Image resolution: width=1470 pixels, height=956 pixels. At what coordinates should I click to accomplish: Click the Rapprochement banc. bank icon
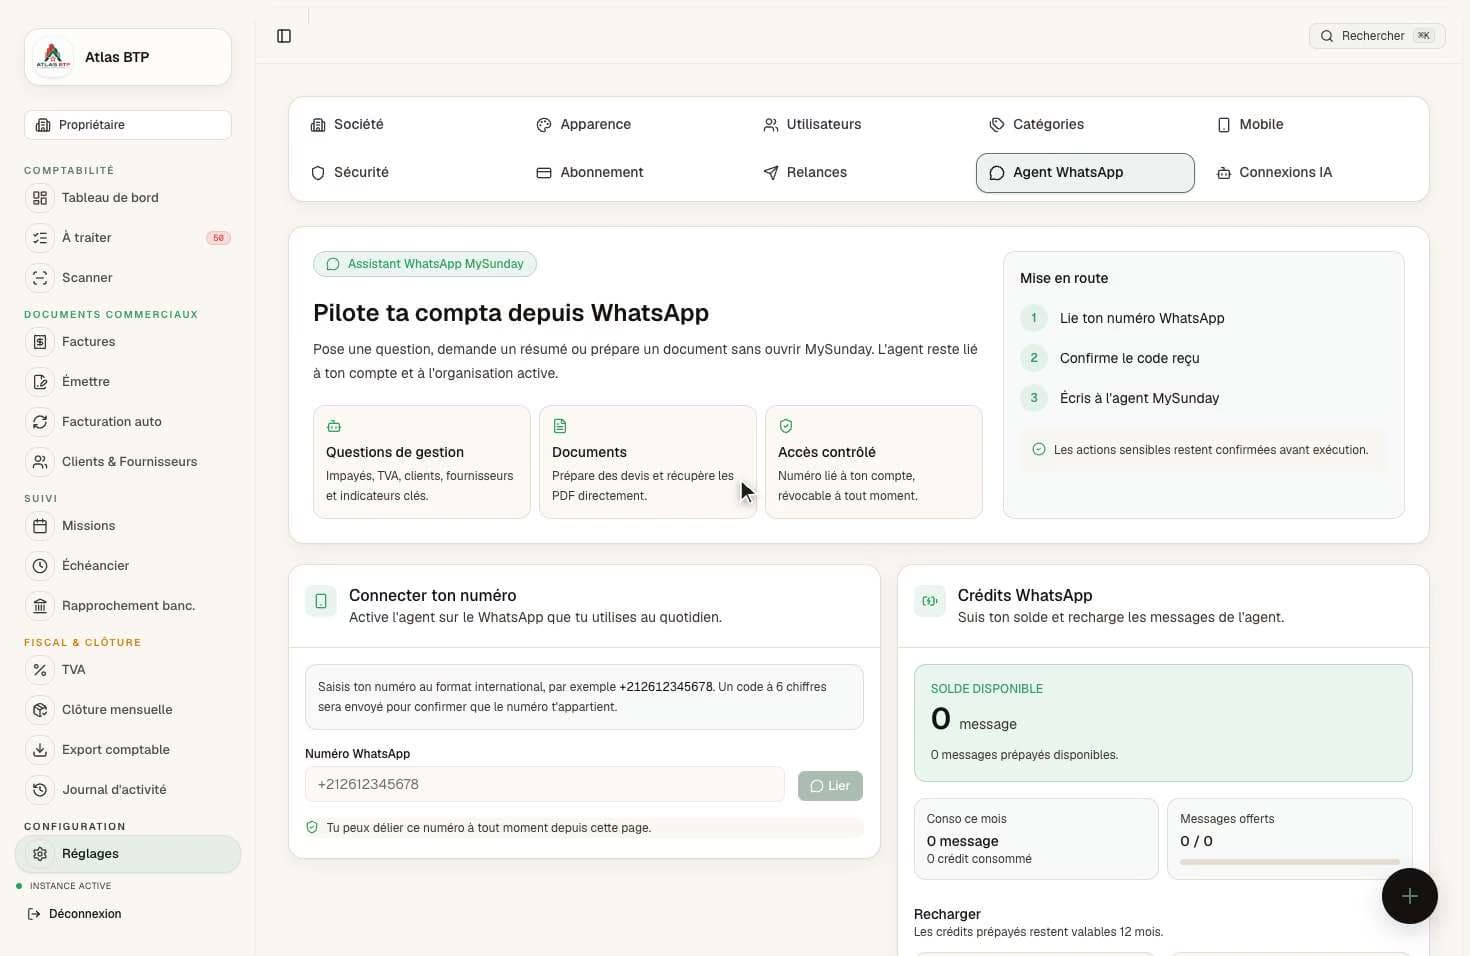tap(40, 606)
